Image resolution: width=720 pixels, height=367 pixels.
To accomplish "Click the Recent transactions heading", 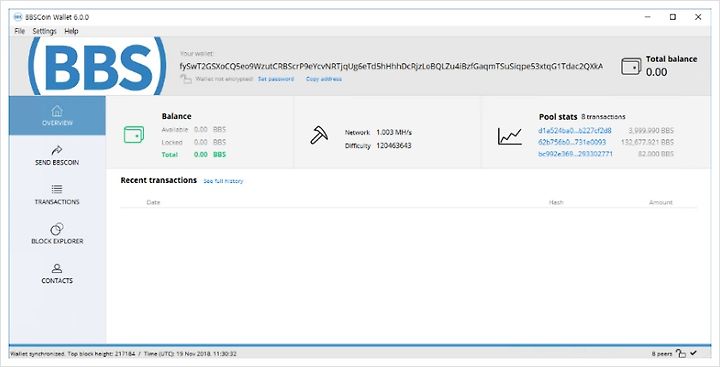I will click(158, 180).
